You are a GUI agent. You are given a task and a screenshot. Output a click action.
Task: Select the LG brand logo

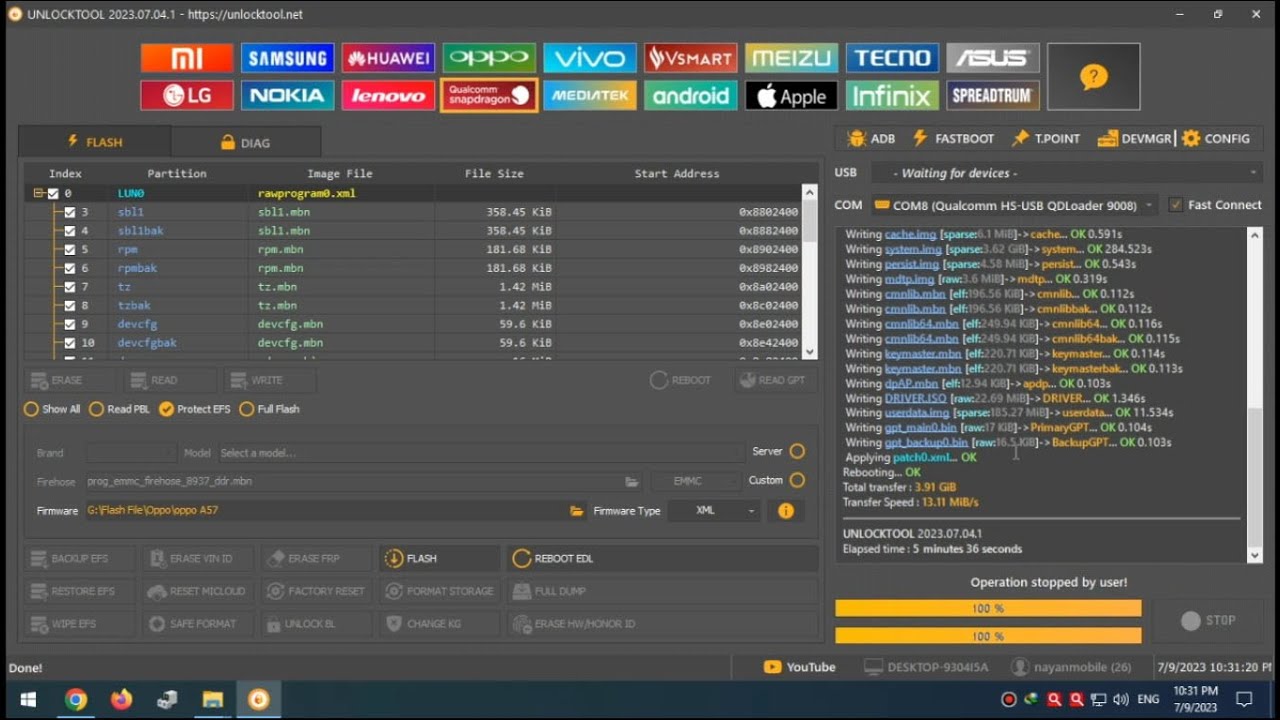(187, 96)
